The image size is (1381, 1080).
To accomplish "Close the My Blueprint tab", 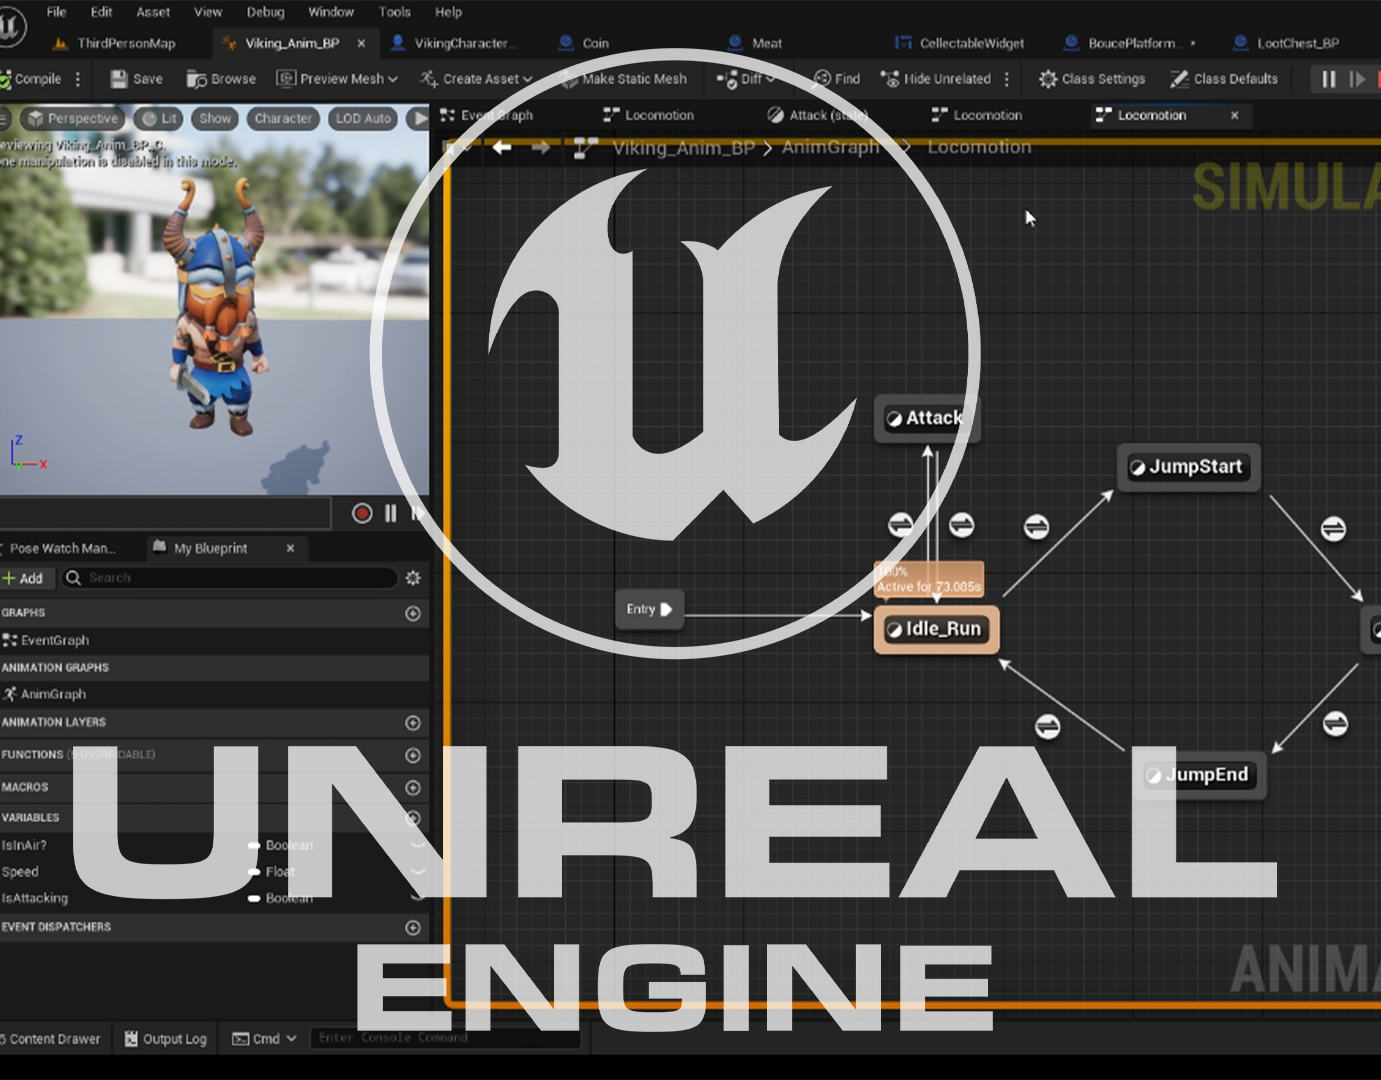I will (x=290, y=548).
